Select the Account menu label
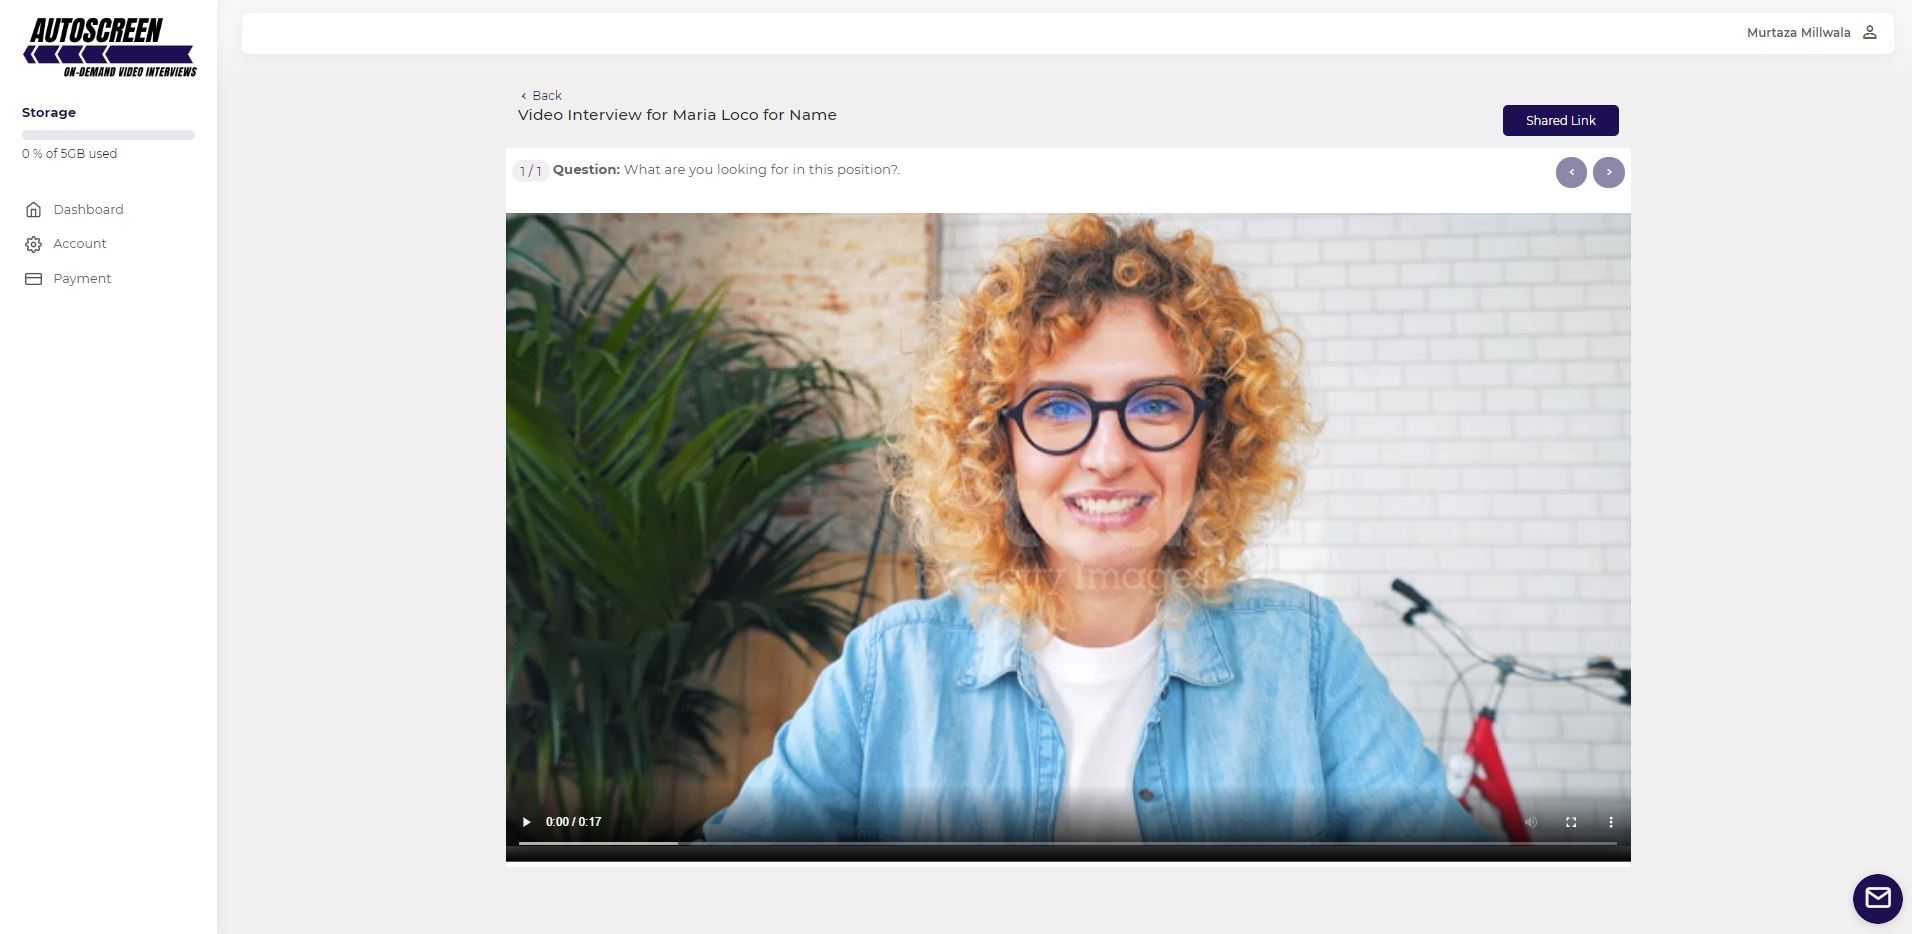Viewport: 1912px width, 934px height. (x=80, y=244)
